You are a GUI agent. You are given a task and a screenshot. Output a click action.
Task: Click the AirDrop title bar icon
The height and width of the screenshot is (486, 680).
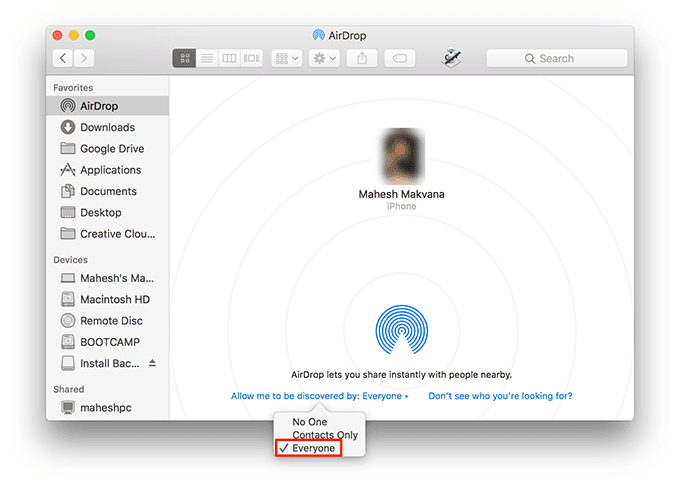coord(318,35)
